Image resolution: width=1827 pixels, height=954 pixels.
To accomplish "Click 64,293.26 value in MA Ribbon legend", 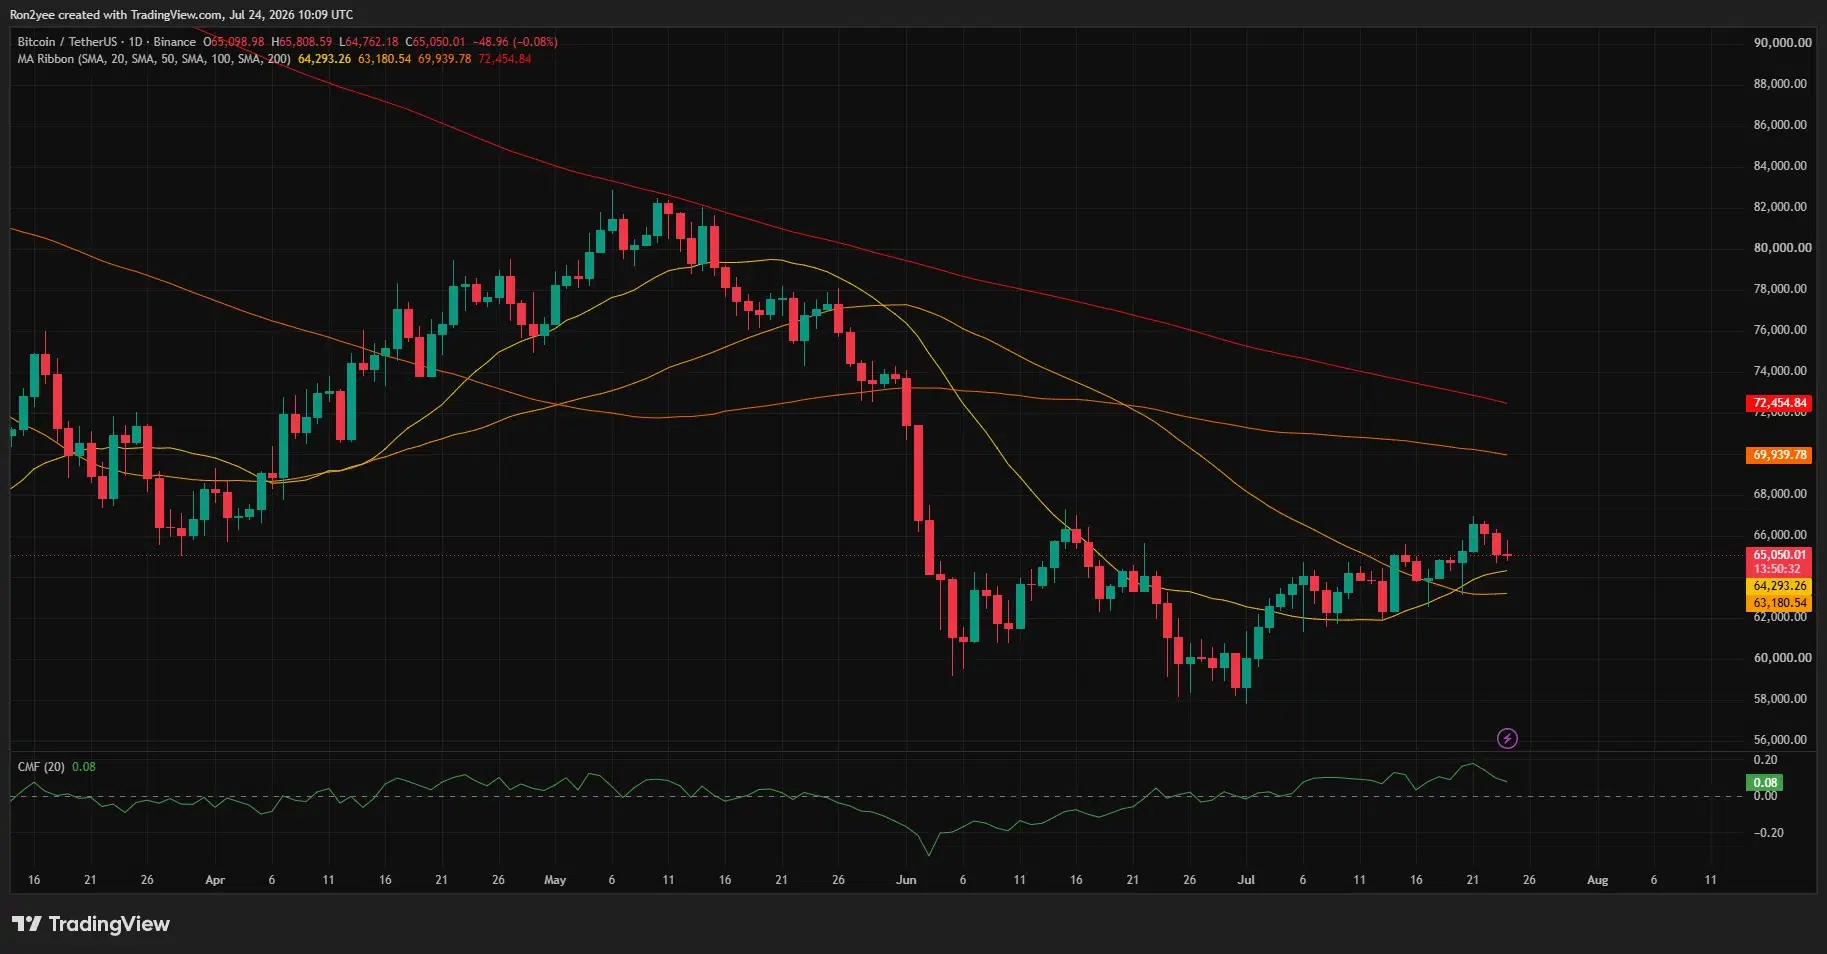I will pyautogui.click(x=325, y=59).
